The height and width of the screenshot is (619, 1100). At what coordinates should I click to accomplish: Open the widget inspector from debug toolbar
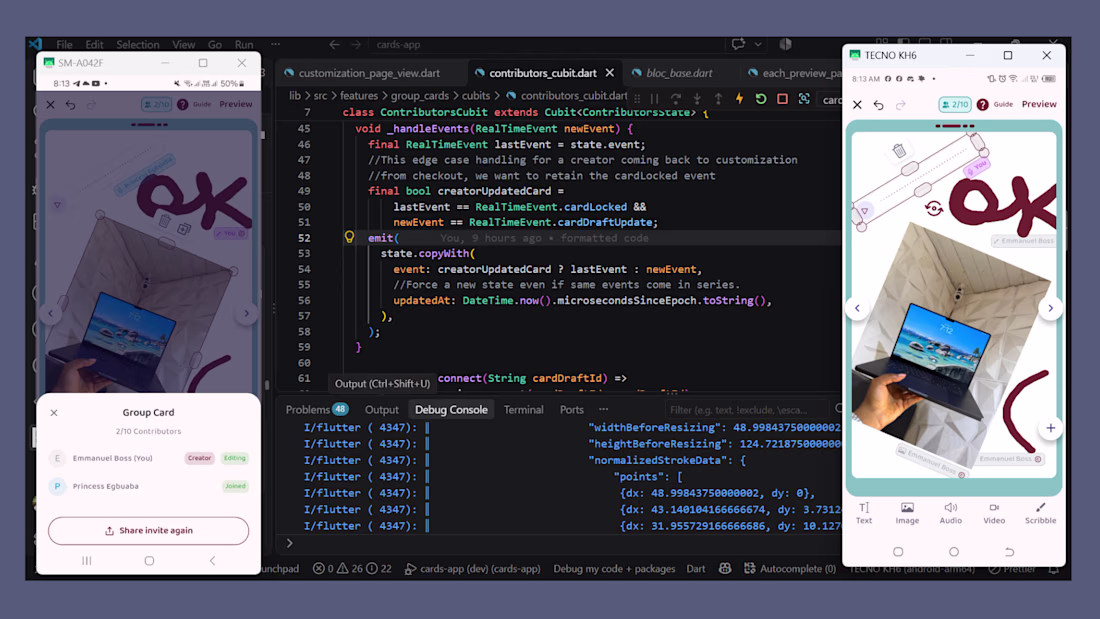(804, 99)
